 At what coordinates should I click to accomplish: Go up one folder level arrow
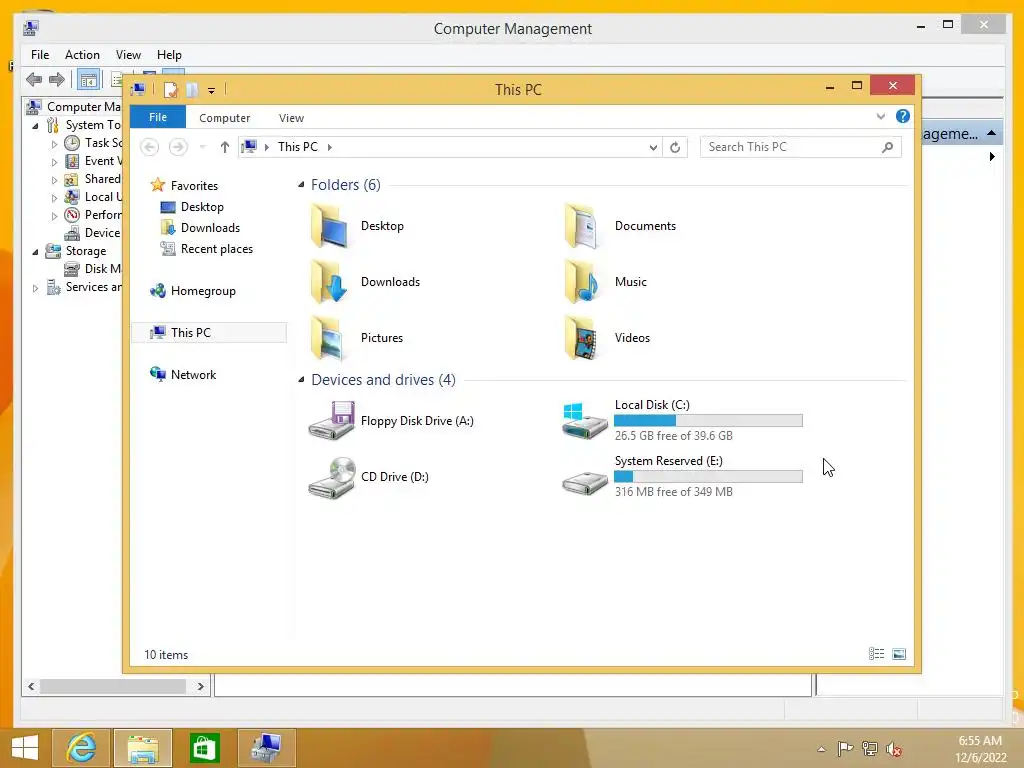click(x=225, y=147)
